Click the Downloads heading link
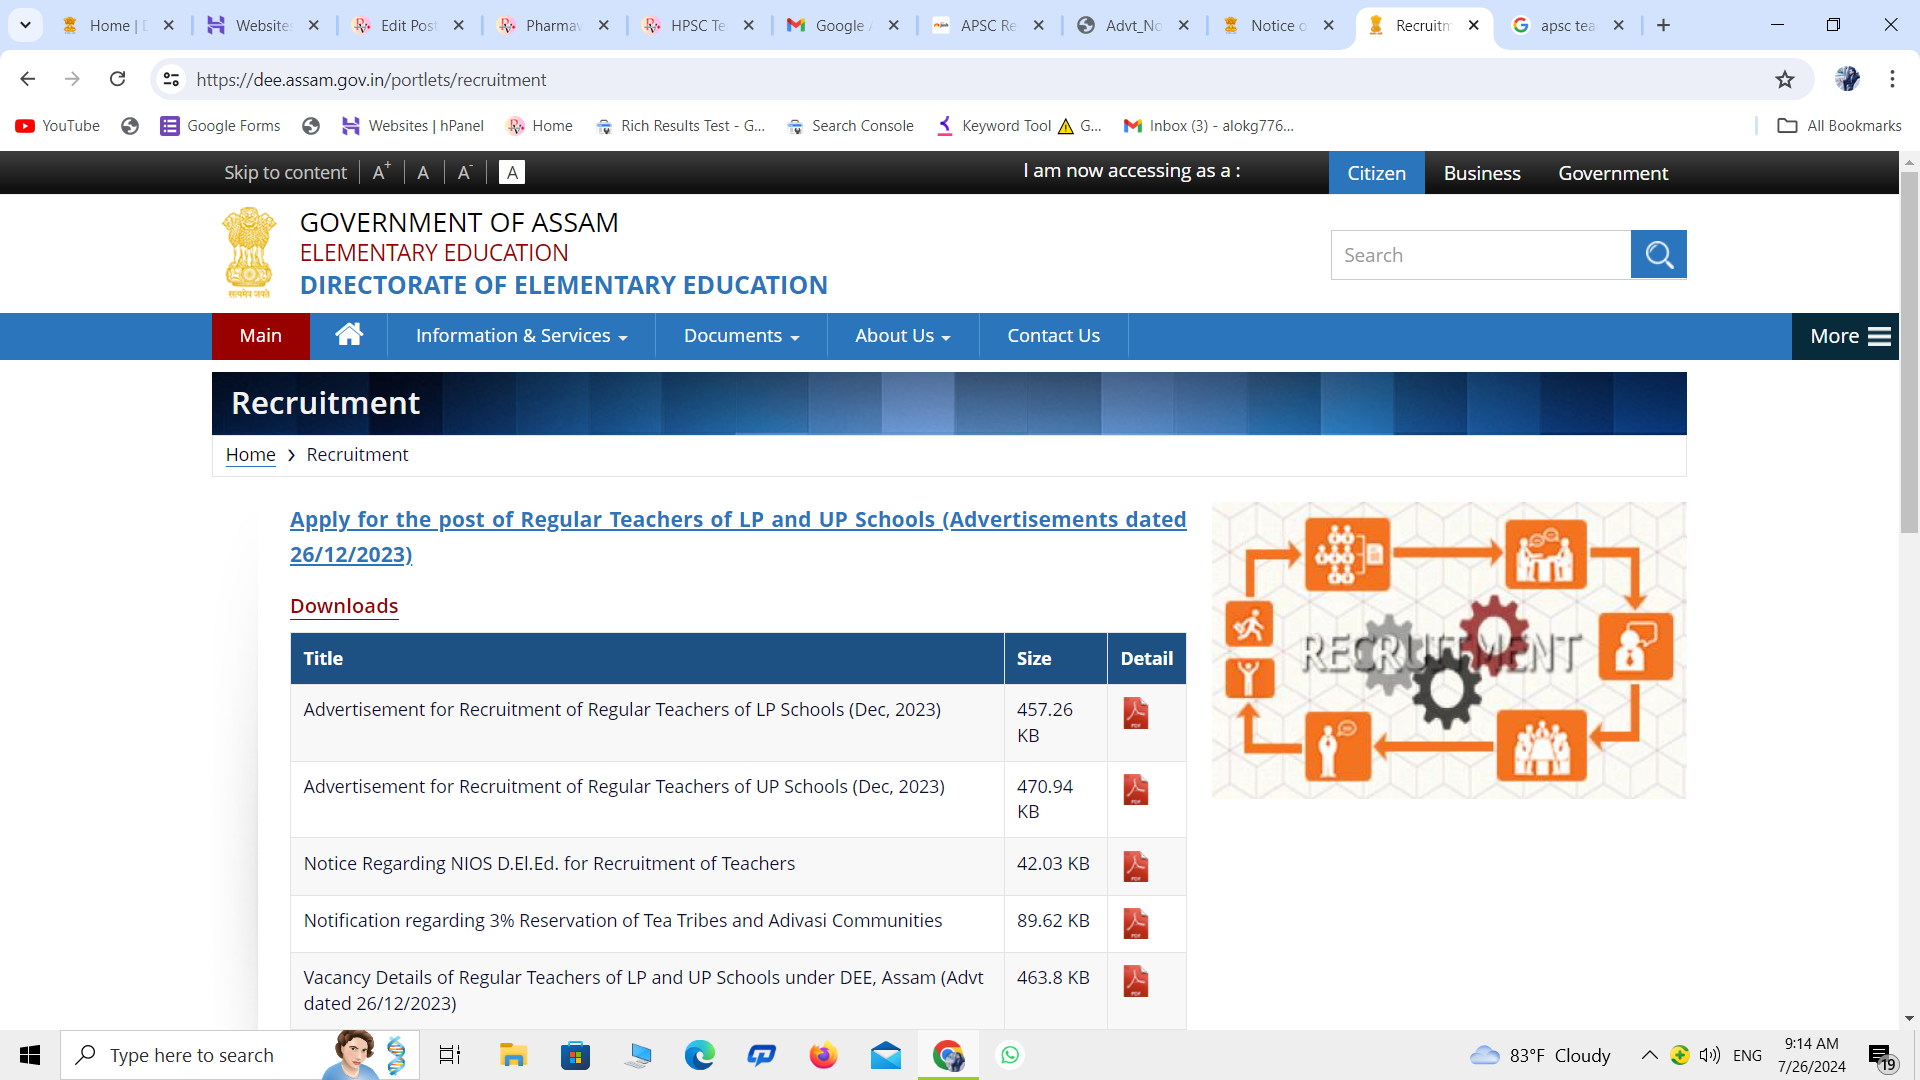The image size is (1920, 1080). [344, 606]
